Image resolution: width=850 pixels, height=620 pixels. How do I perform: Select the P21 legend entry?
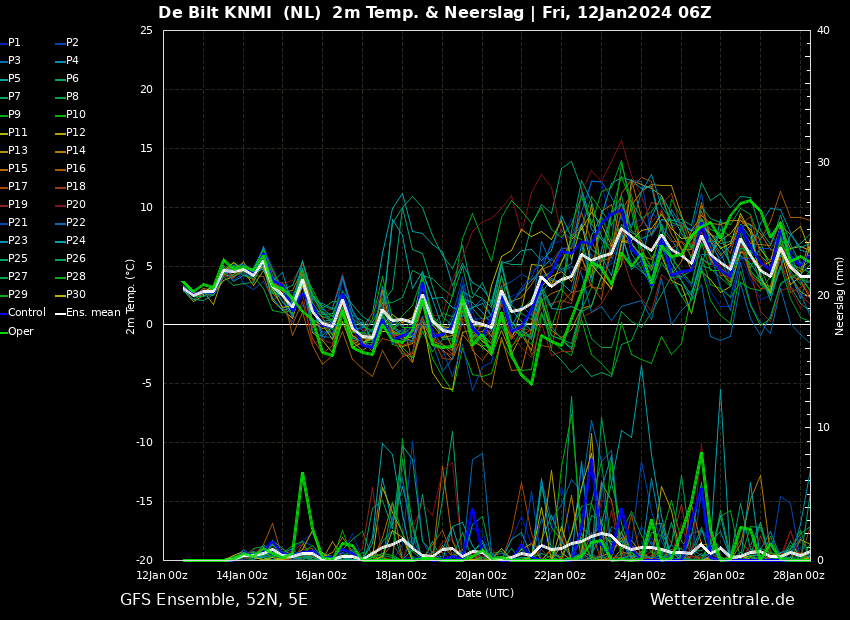14,222
